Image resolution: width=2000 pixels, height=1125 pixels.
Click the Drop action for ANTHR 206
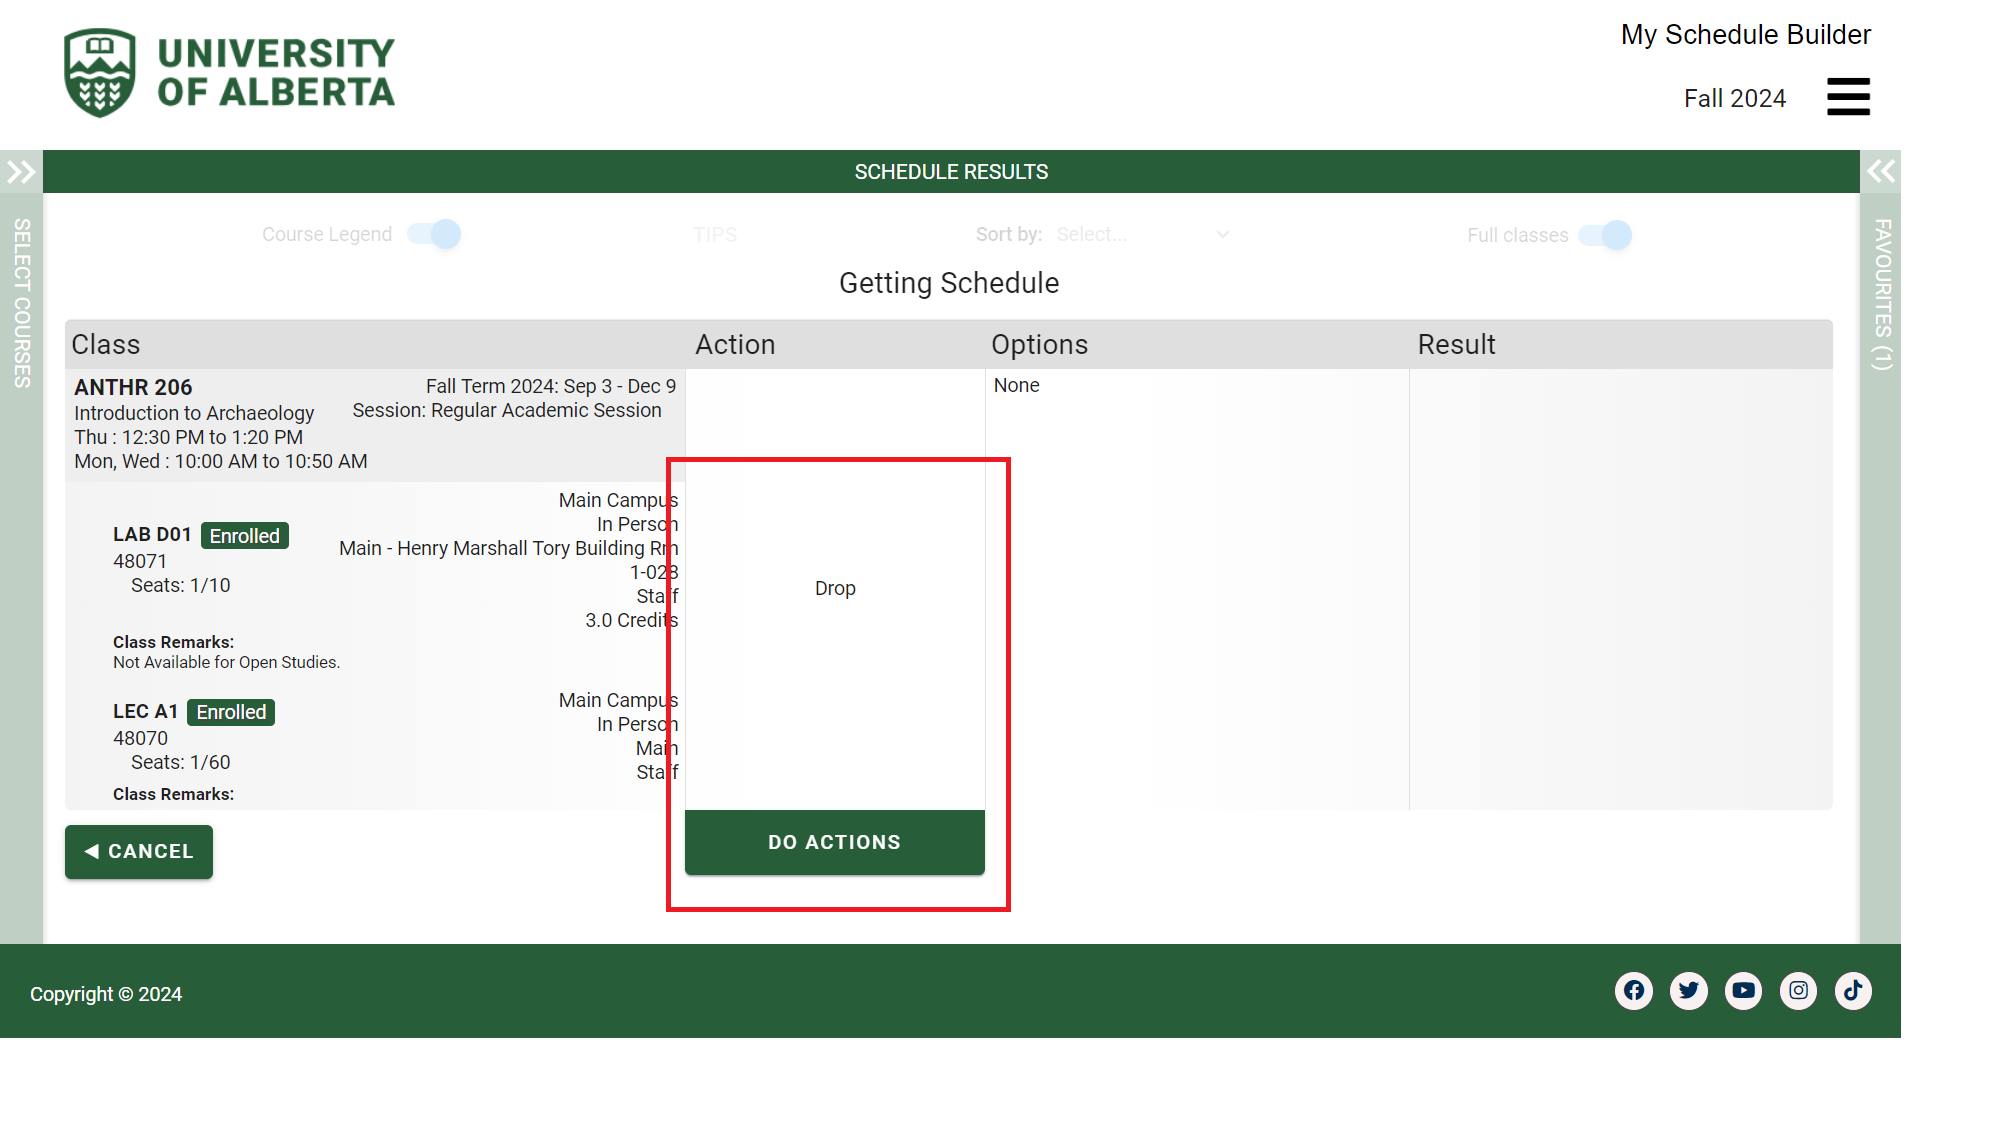point(835,588)
